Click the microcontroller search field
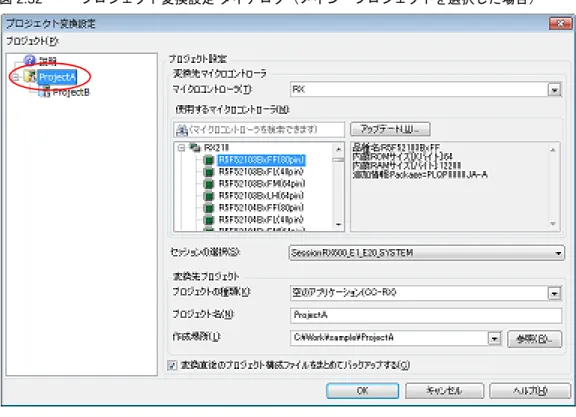Viewport: 576px width, 417px height. (x=259, y=129)
